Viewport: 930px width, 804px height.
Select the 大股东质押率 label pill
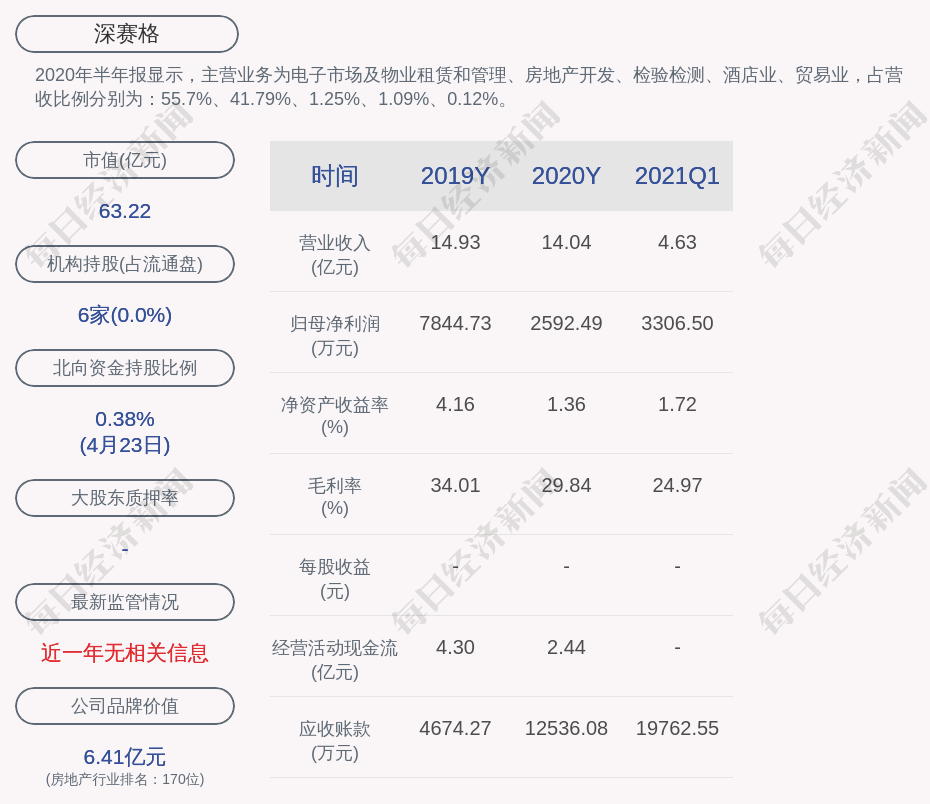coord(125,497)
